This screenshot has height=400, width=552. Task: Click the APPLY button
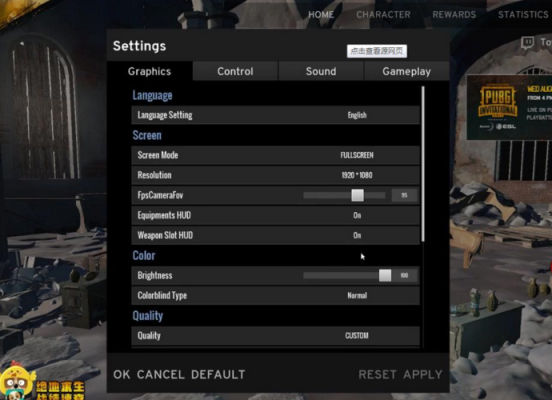[x=423, y=374]
